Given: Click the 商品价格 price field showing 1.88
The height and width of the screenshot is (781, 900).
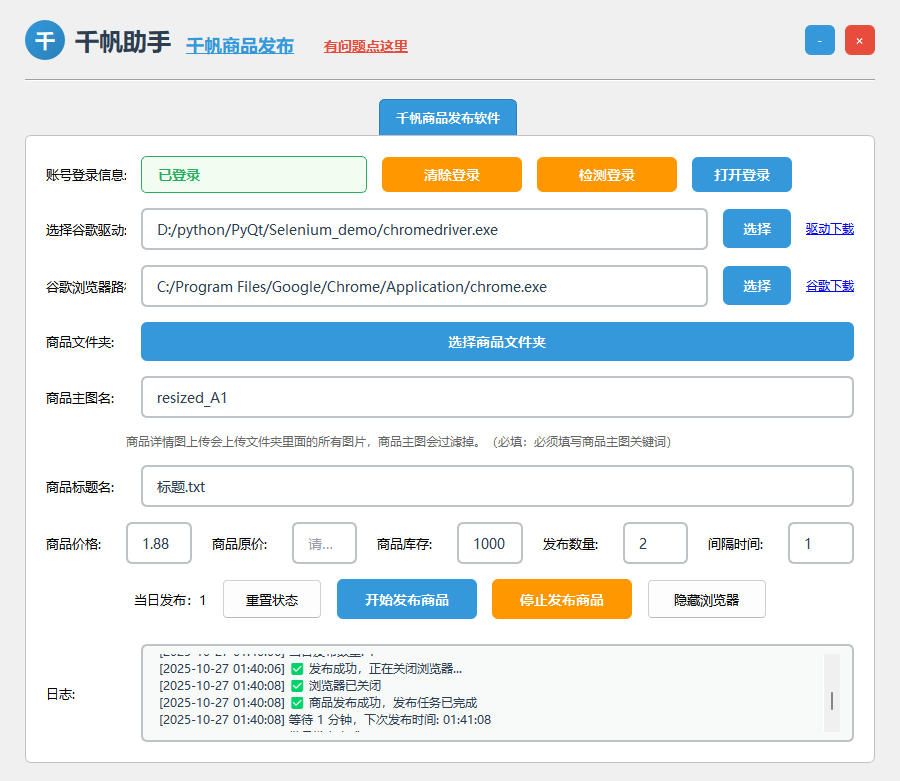Looking at the screenshot, I should (157, 543).
